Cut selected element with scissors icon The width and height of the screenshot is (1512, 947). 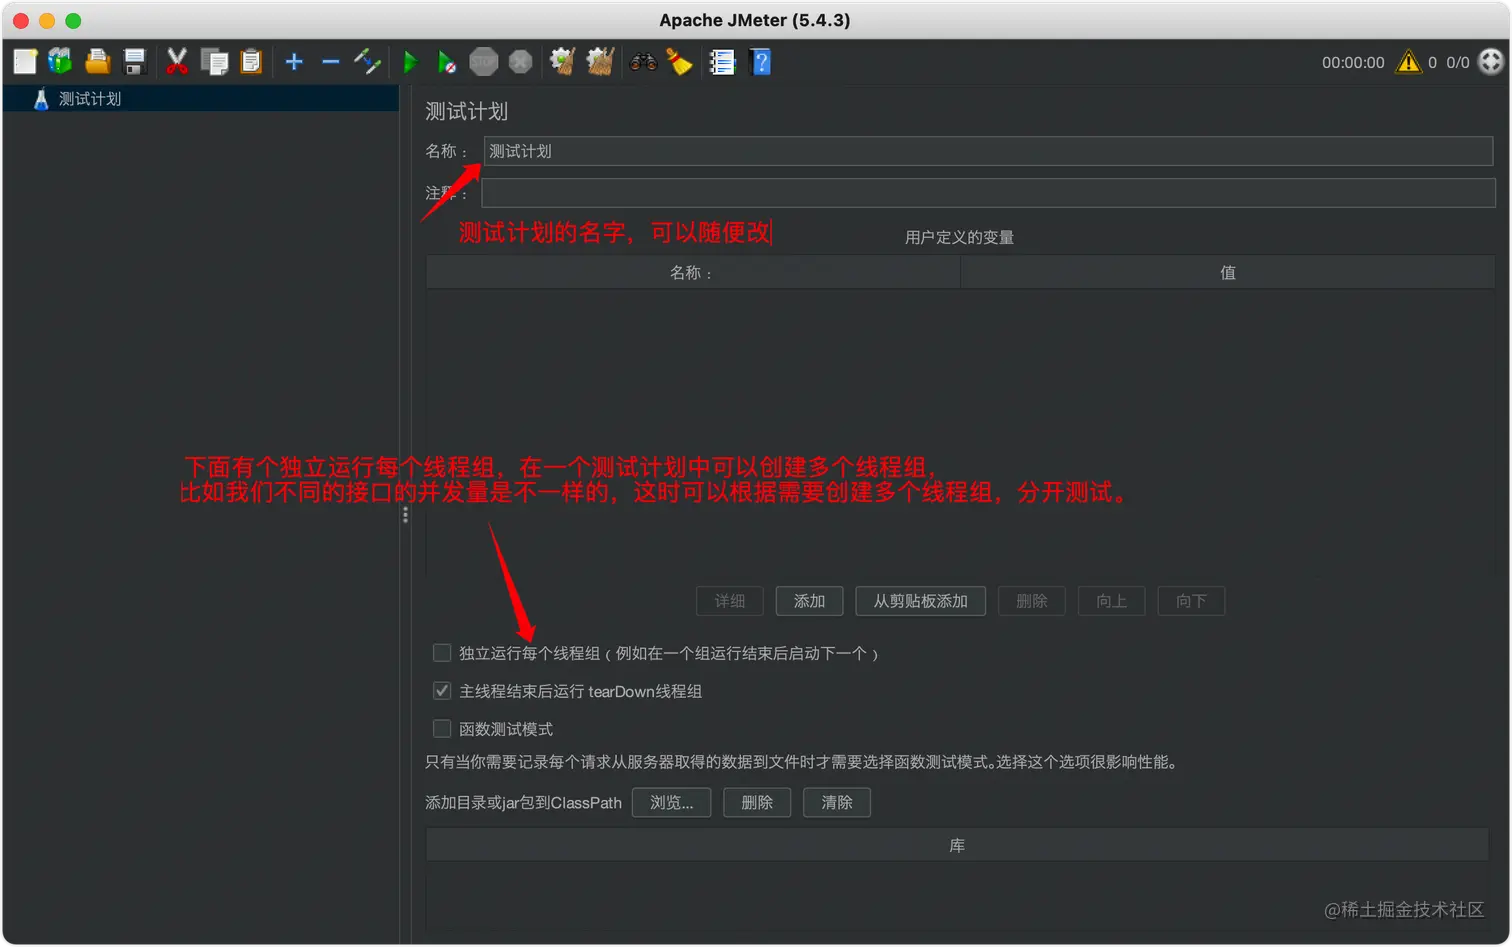point(177,62)
